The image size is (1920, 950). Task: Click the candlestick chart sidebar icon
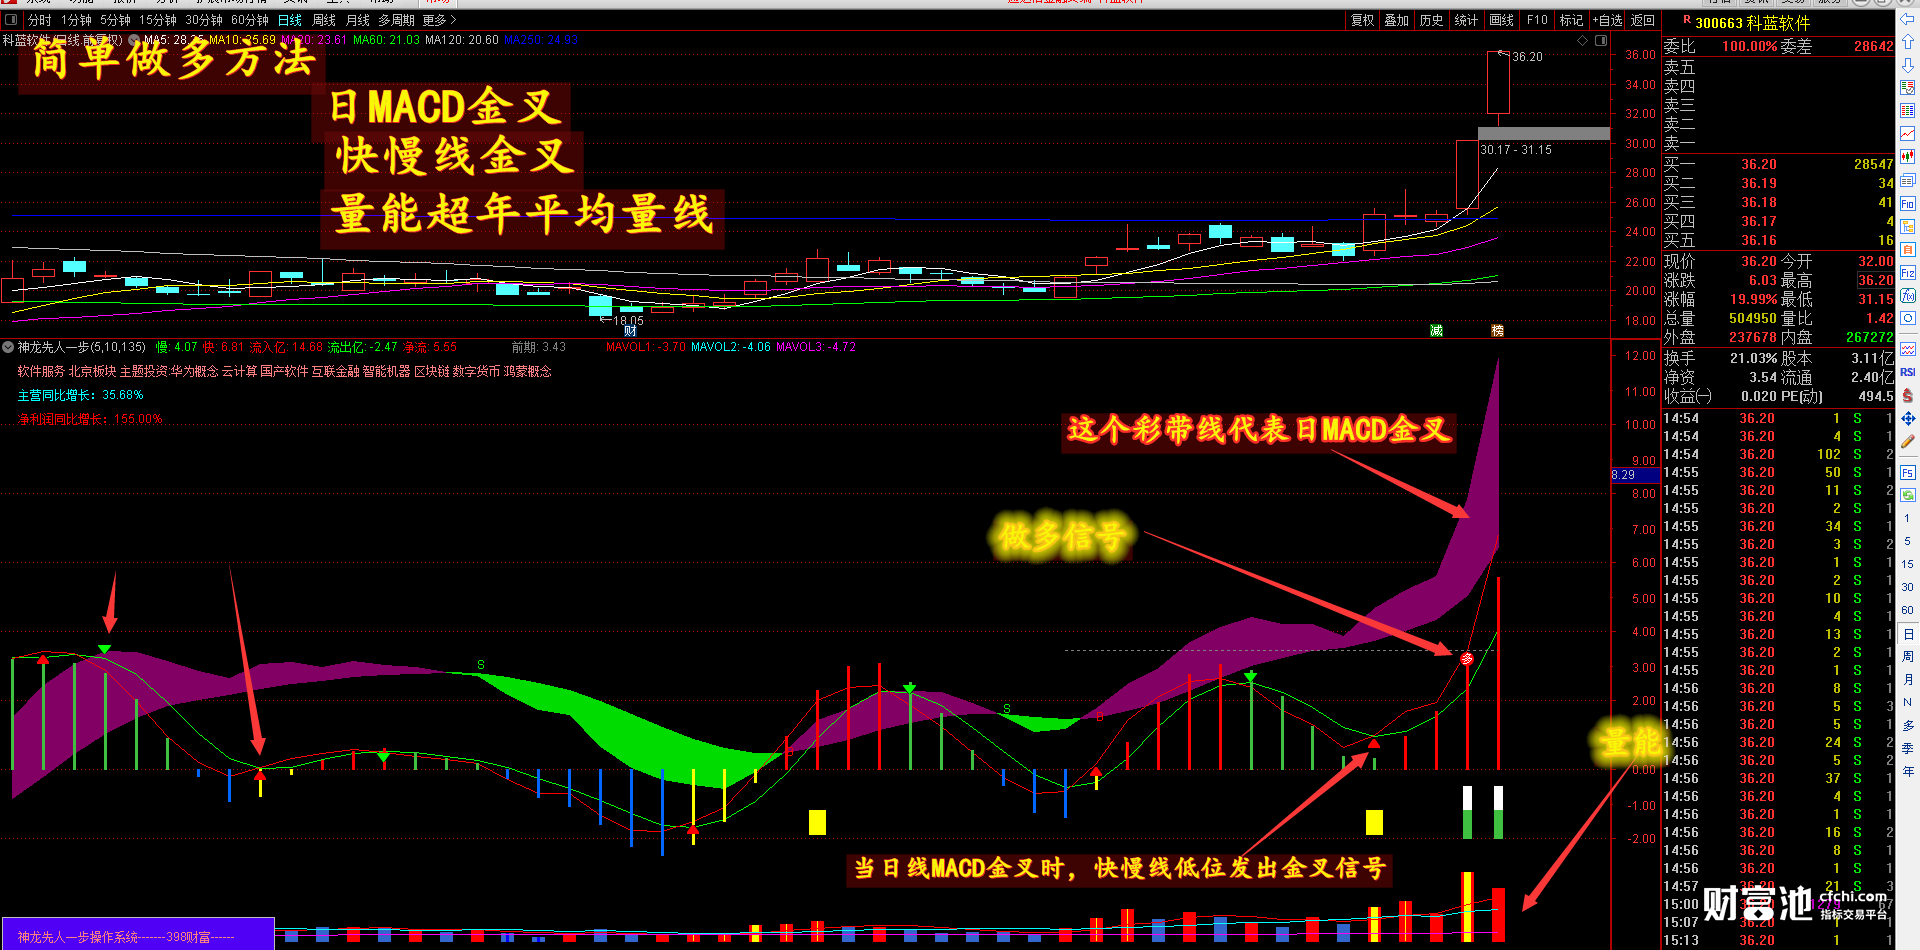pos(1907,156)
